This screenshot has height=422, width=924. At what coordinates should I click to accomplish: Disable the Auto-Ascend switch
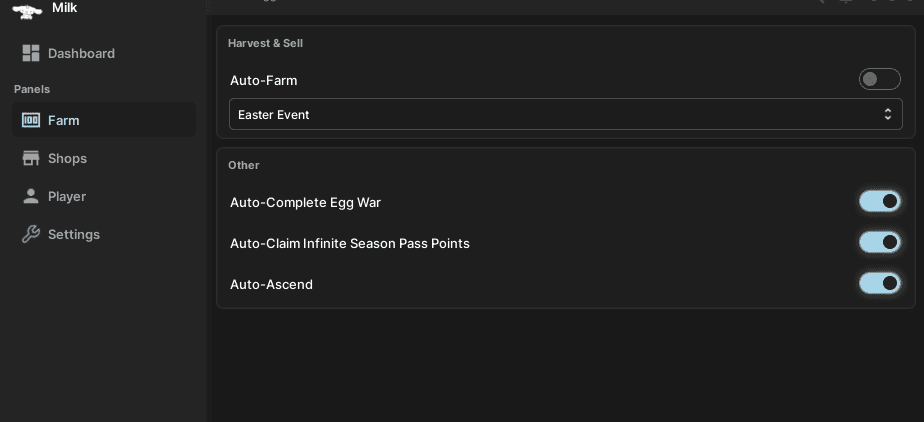879,283
